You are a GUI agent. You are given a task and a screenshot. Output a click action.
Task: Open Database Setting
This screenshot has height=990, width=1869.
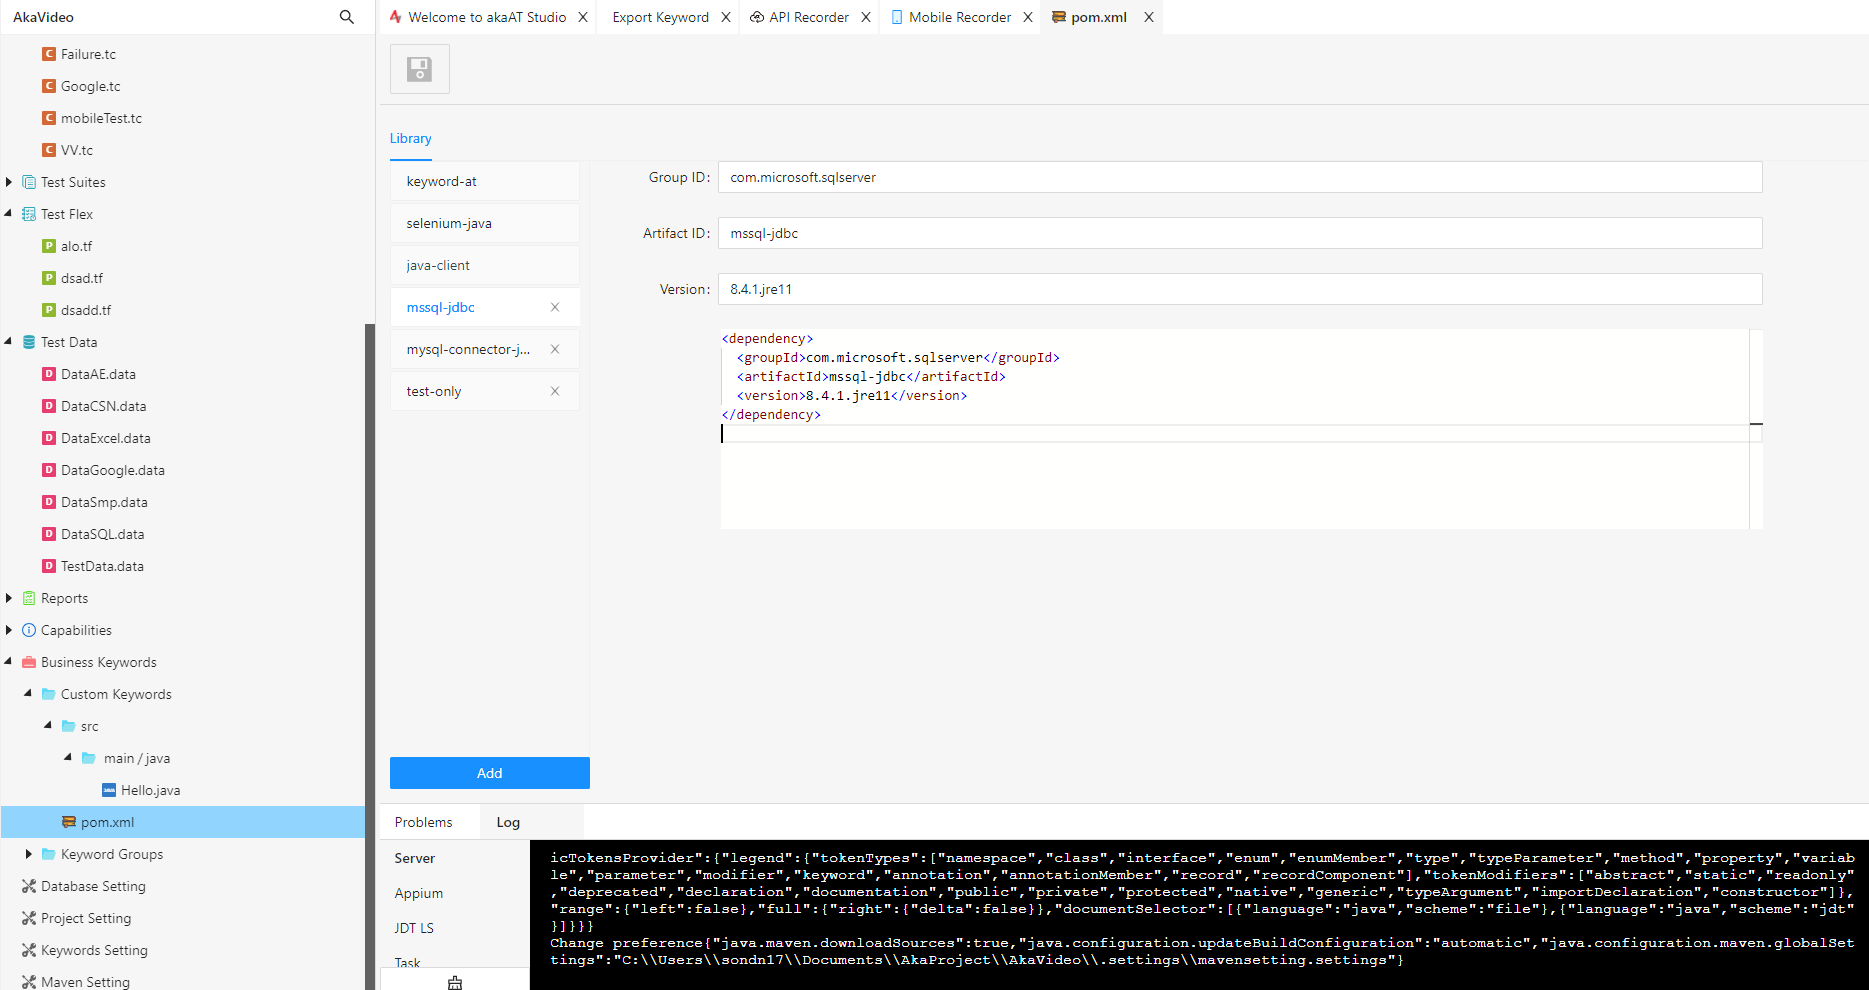pyautogui.click(x=92, y=886)
